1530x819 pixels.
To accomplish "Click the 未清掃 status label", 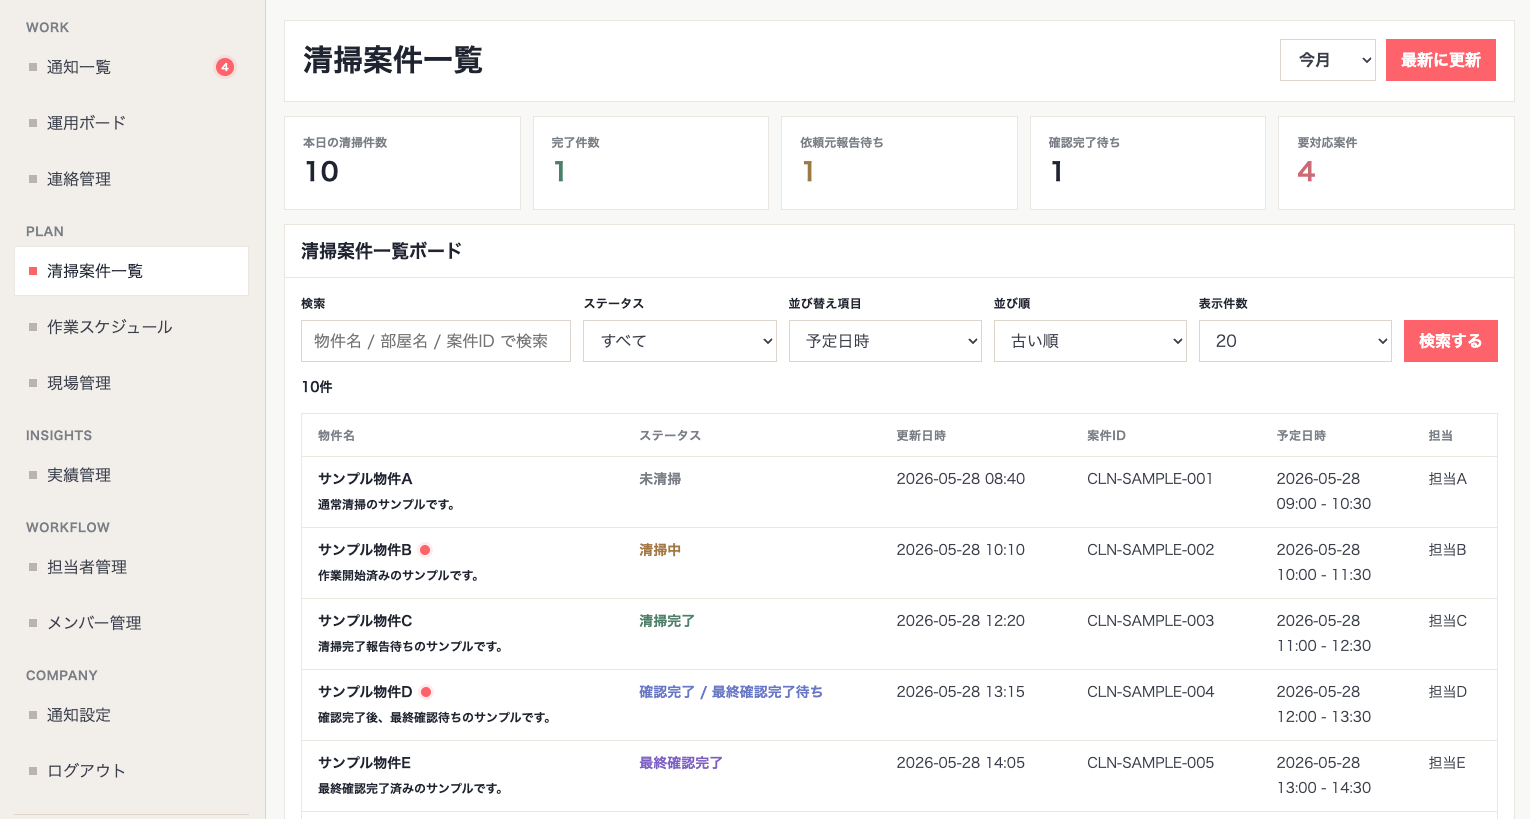I will [x=660, y=479].
